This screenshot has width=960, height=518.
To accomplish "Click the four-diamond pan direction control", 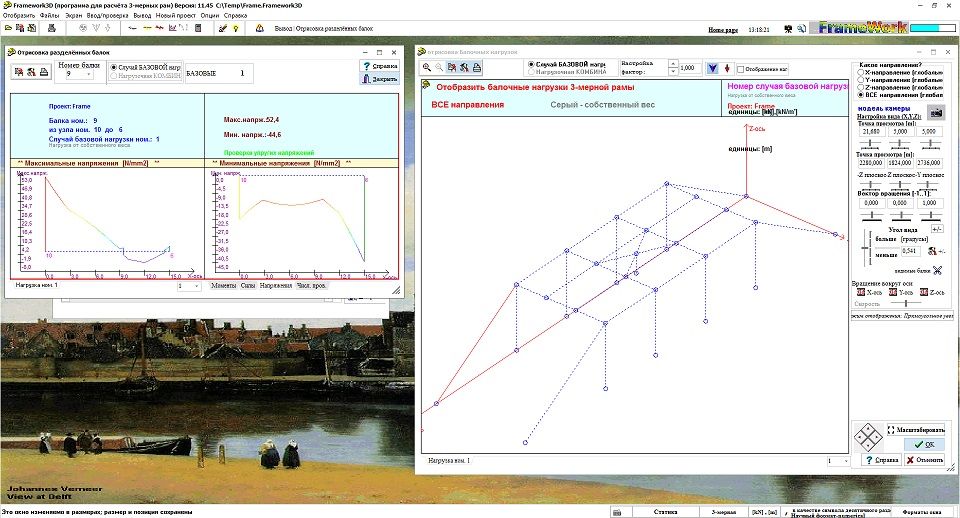I will point(868,437).
